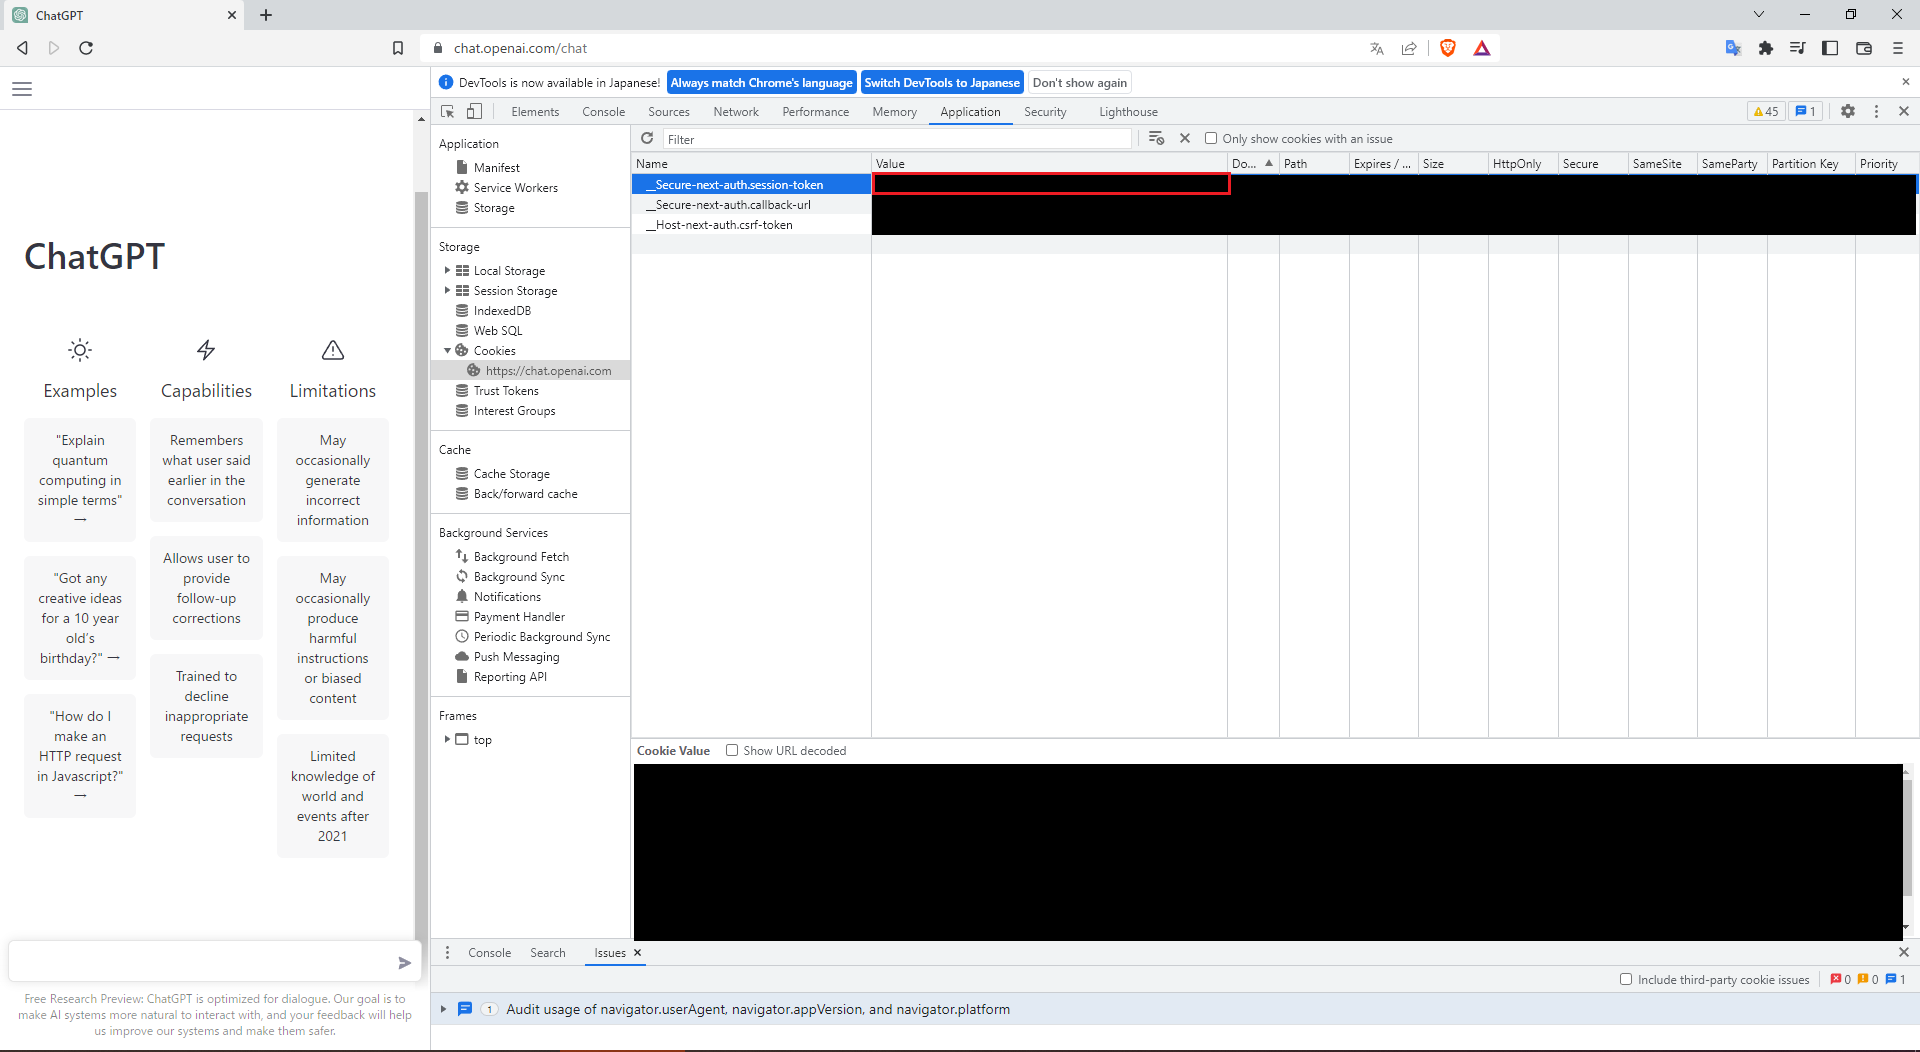Image resolution: width=1920 pixels, height=1052 pixels.
Task: Open the Trust Tokens item
Action: tap(506, 390)
